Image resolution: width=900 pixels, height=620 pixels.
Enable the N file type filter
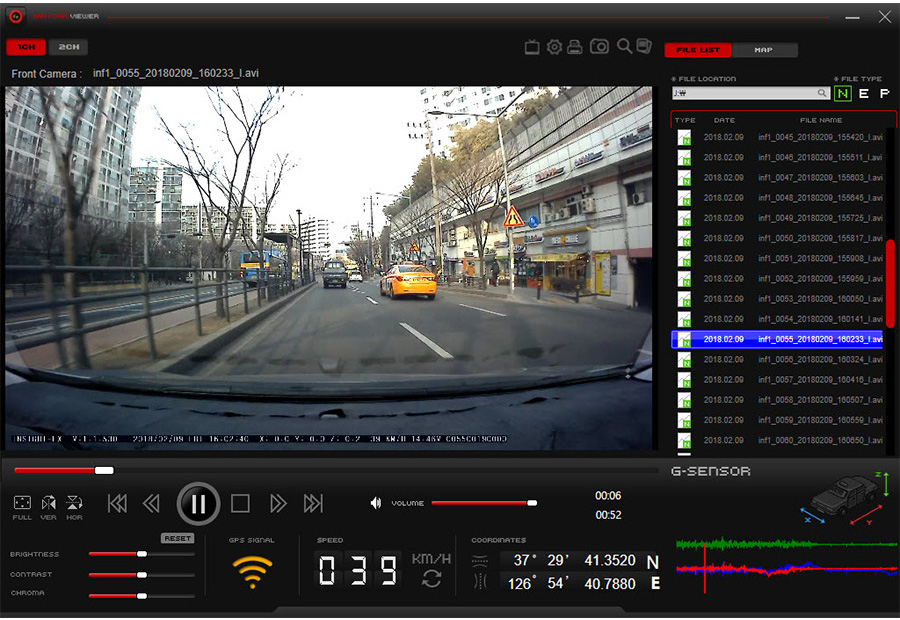click(x=842, y=93)
